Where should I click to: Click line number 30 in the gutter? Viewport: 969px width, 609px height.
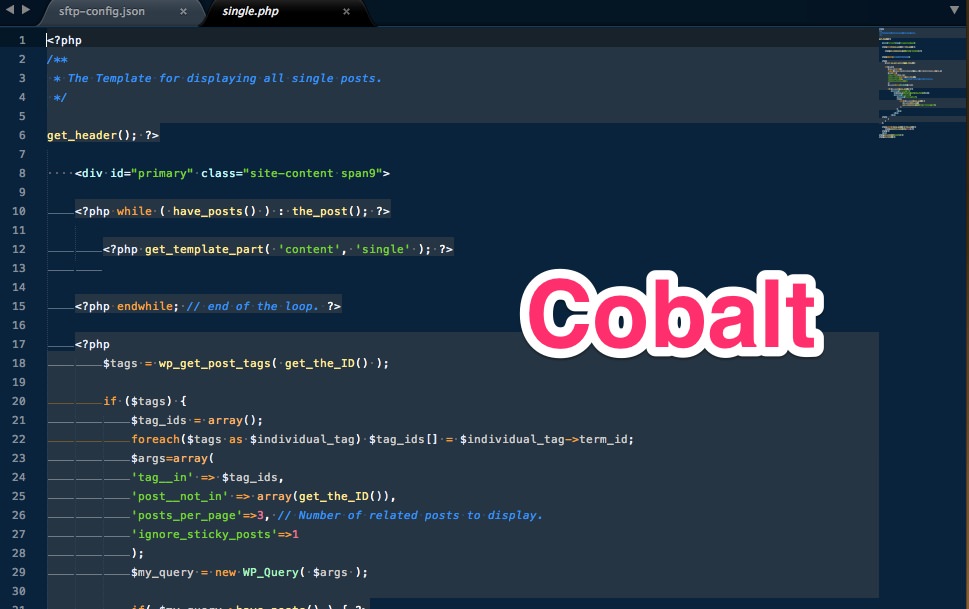pos(19,591)
